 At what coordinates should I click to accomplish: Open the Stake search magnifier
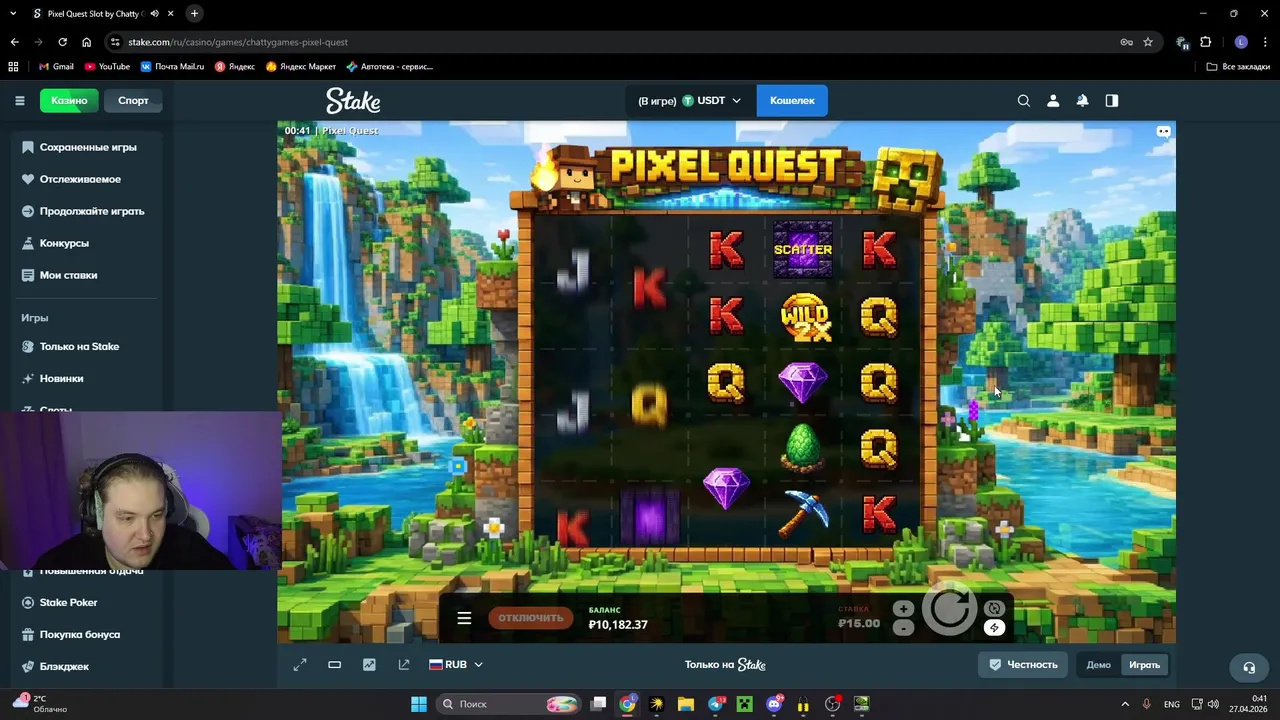tap(1024, 101)
